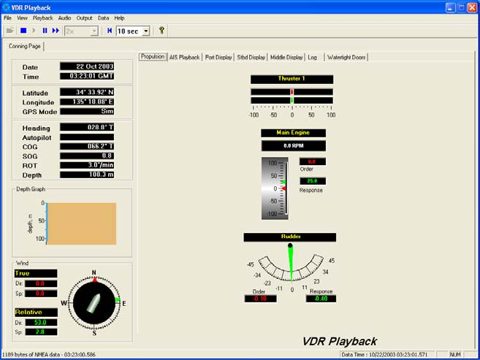Image resolution: width=480 pixels, height=360 pixels.
Task: Click the main engine vertical gauge
Action: click(275, 188)
